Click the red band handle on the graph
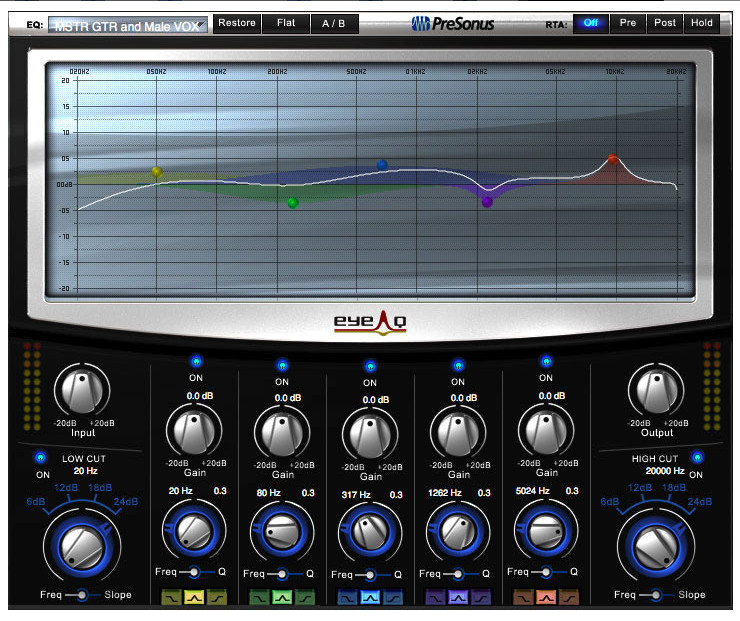 coord(613,159)
